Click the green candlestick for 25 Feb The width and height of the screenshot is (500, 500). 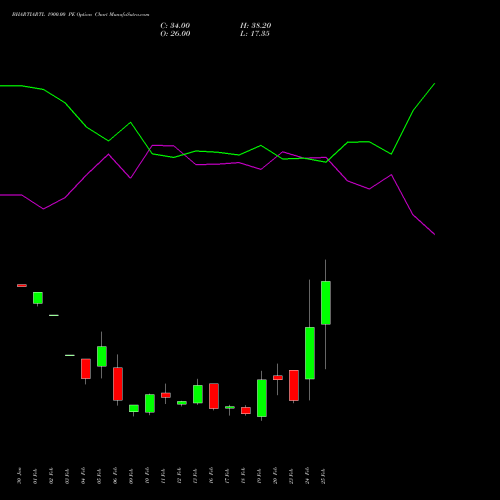coord(326,303)
